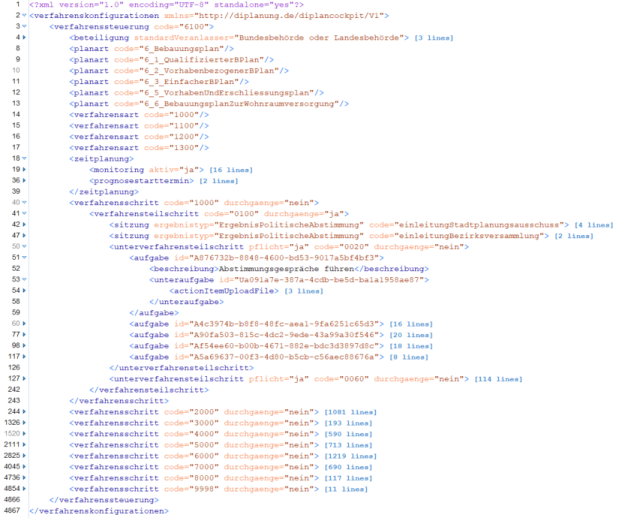Expand verfahrensschritt code 2000 on line 244
Viewport: 619px width, 518px height.
24,412
